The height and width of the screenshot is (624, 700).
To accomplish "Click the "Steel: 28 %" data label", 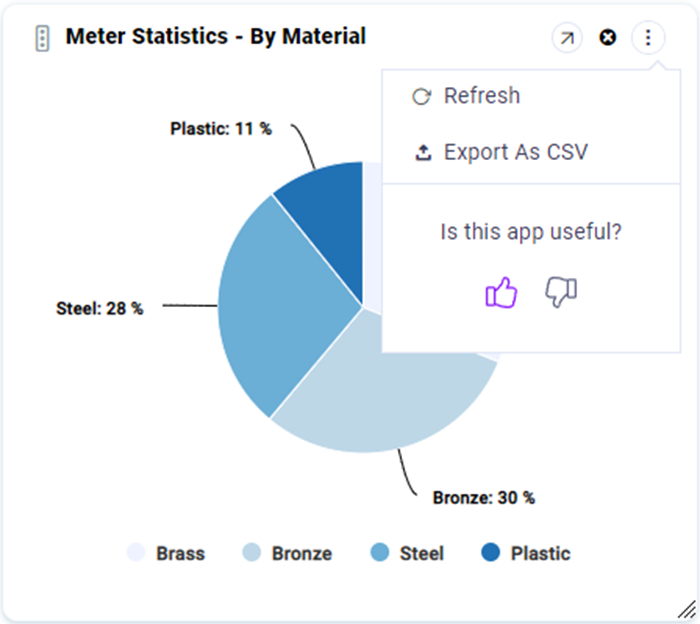I will 99,309.
